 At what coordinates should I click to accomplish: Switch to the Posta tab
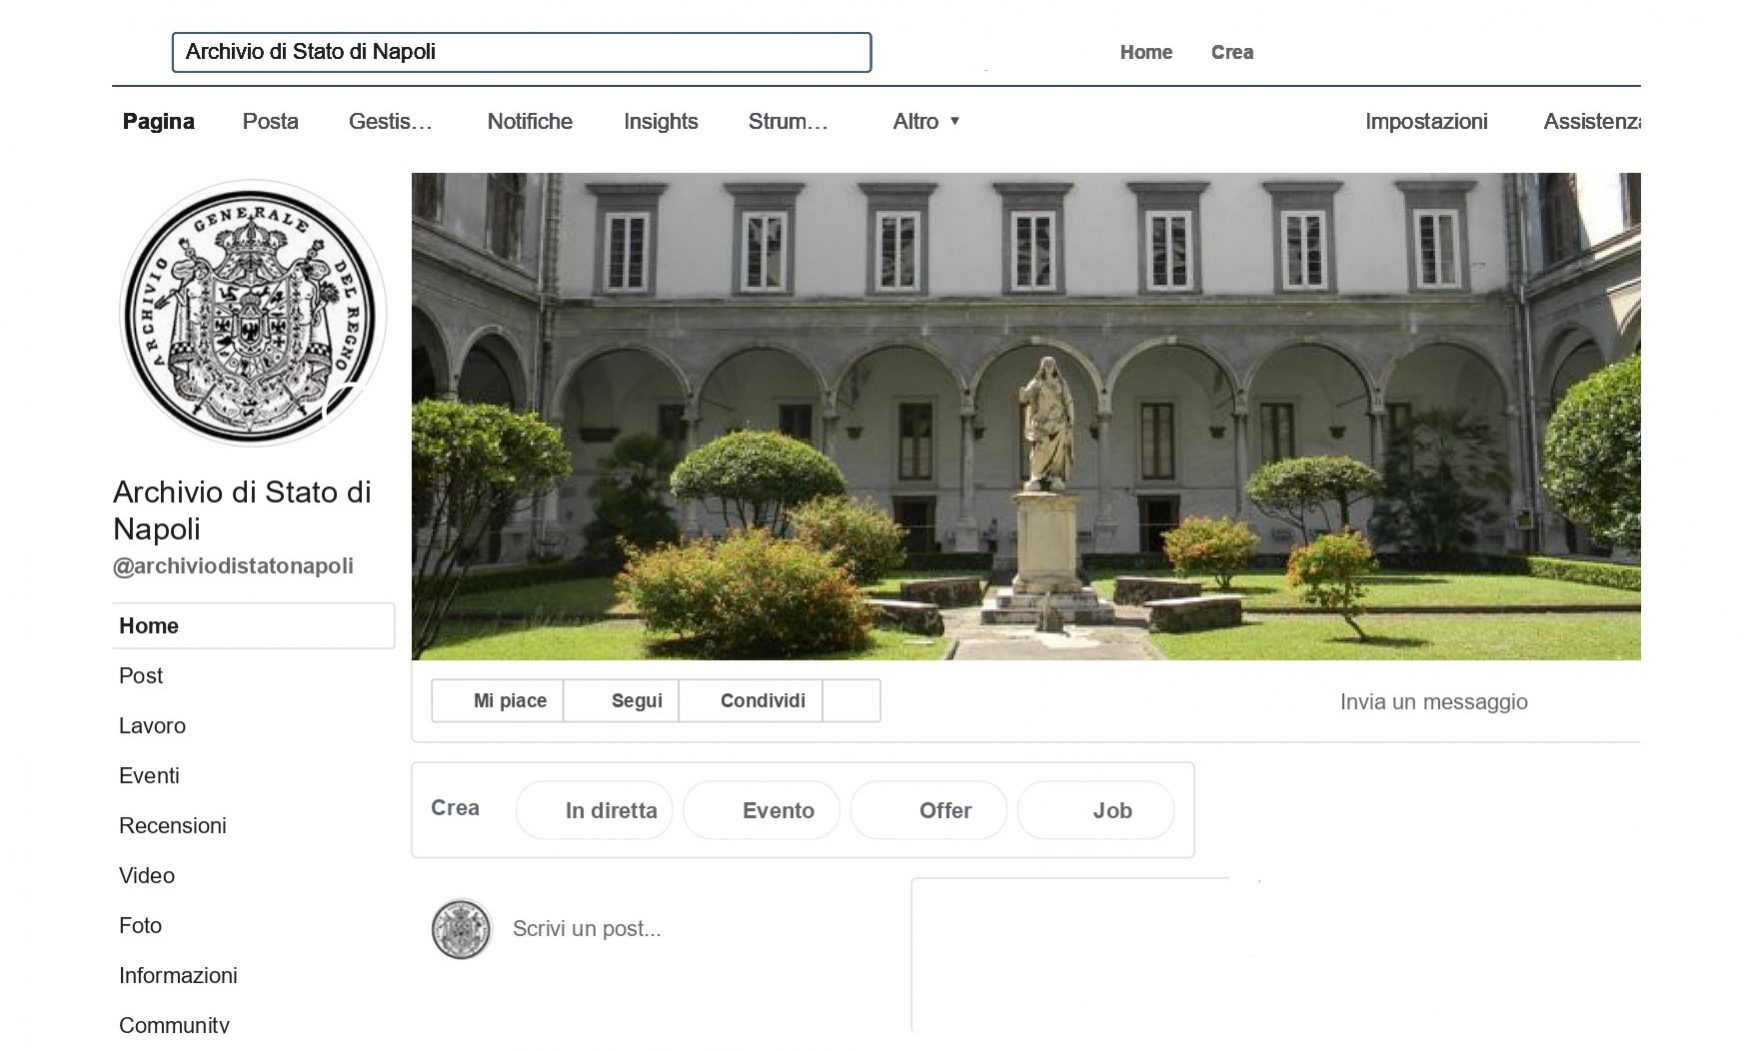click(269, 121)
